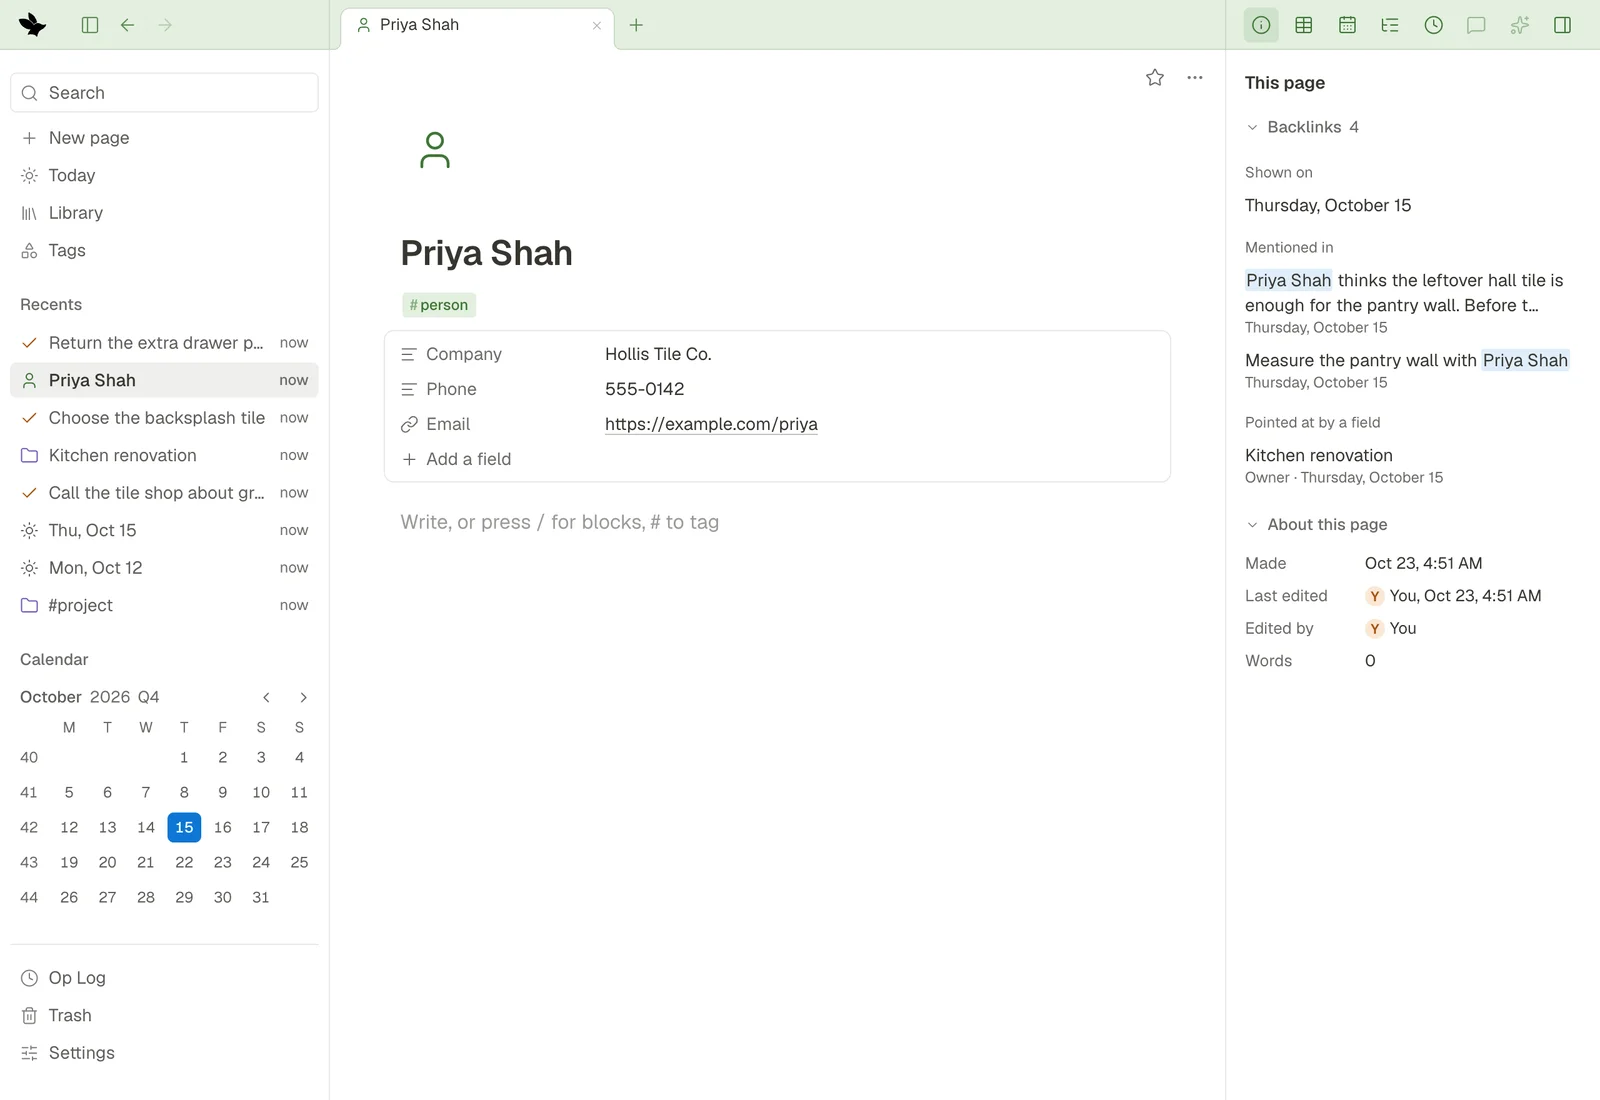Open the example.com/priya email link
This screenshot has width=1600, height=1100.
(711, 424)
